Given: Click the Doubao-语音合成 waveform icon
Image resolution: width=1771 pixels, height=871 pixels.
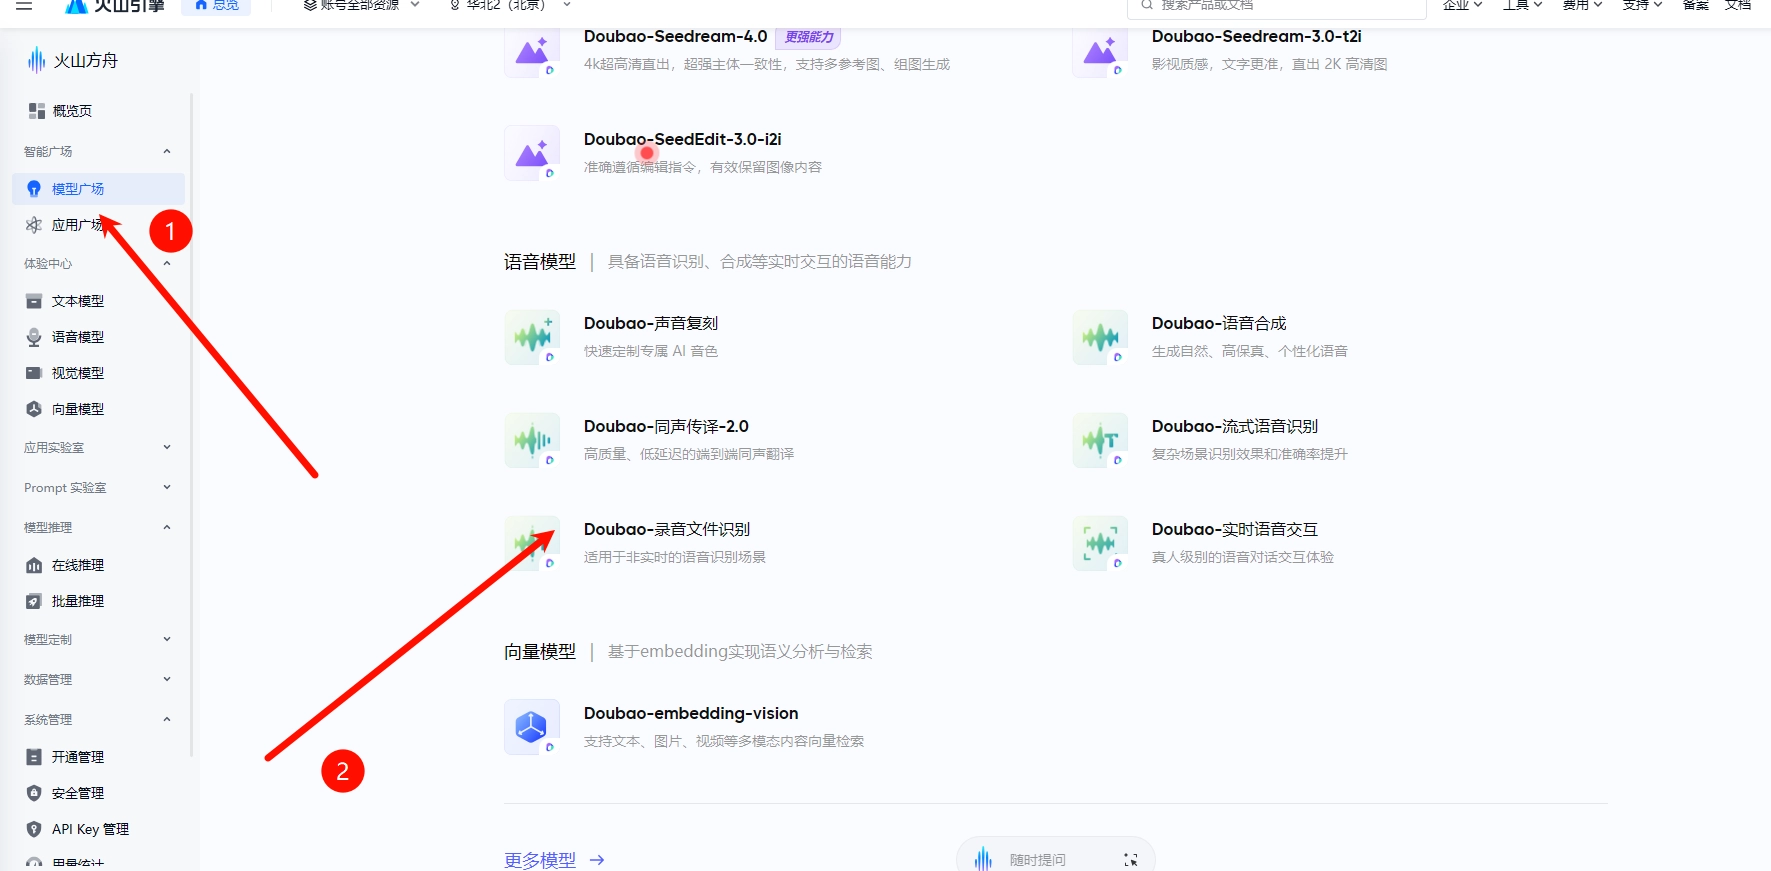Looking at the screenshot, I should click(x=1100, y=337).
